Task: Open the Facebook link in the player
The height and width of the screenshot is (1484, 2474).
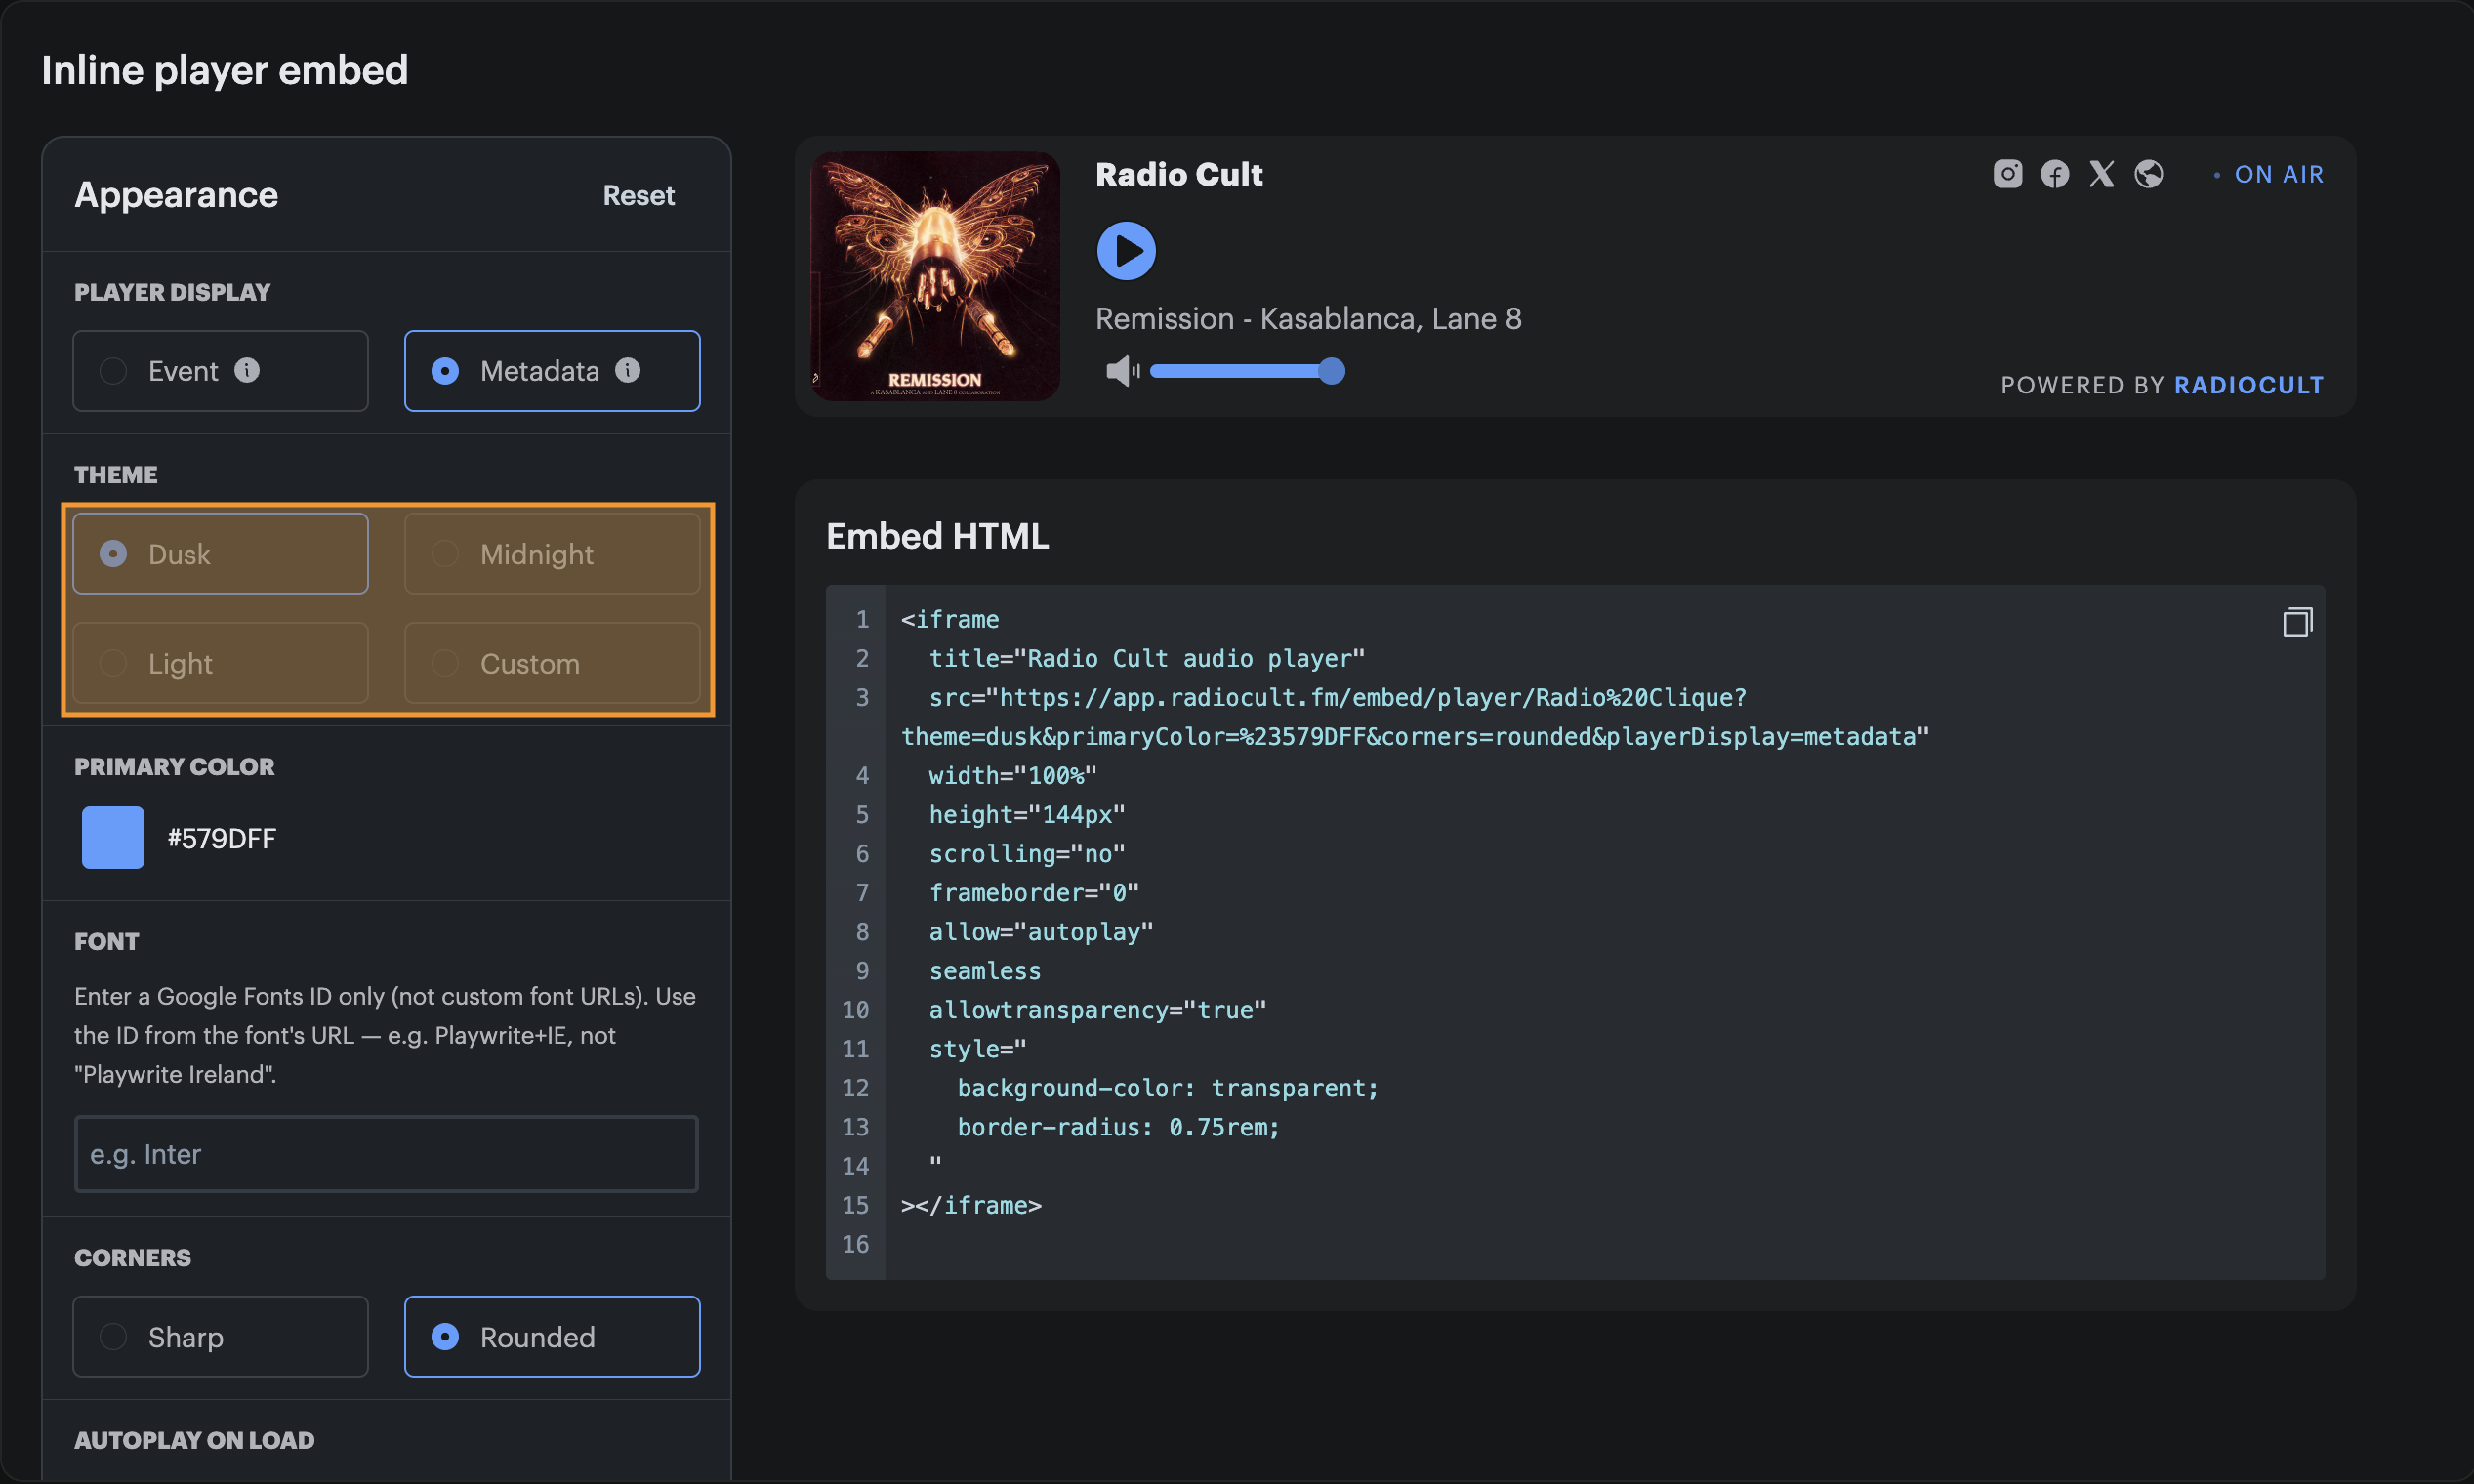Action: point(2054,174)
